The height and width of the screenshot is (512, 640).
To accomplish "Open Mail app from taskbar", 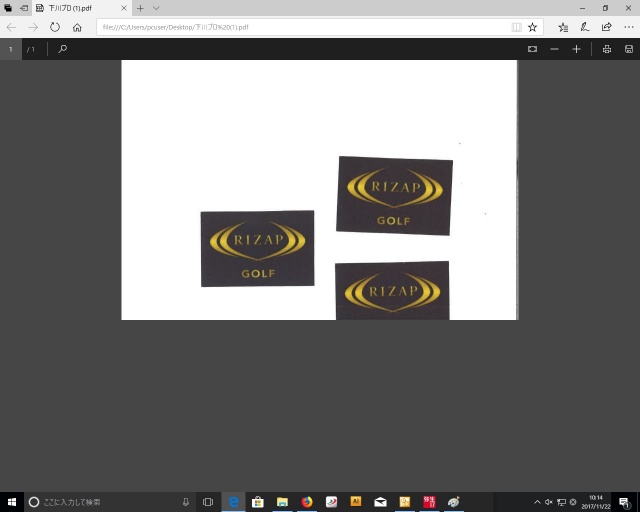I will click(x=380, y=502).
